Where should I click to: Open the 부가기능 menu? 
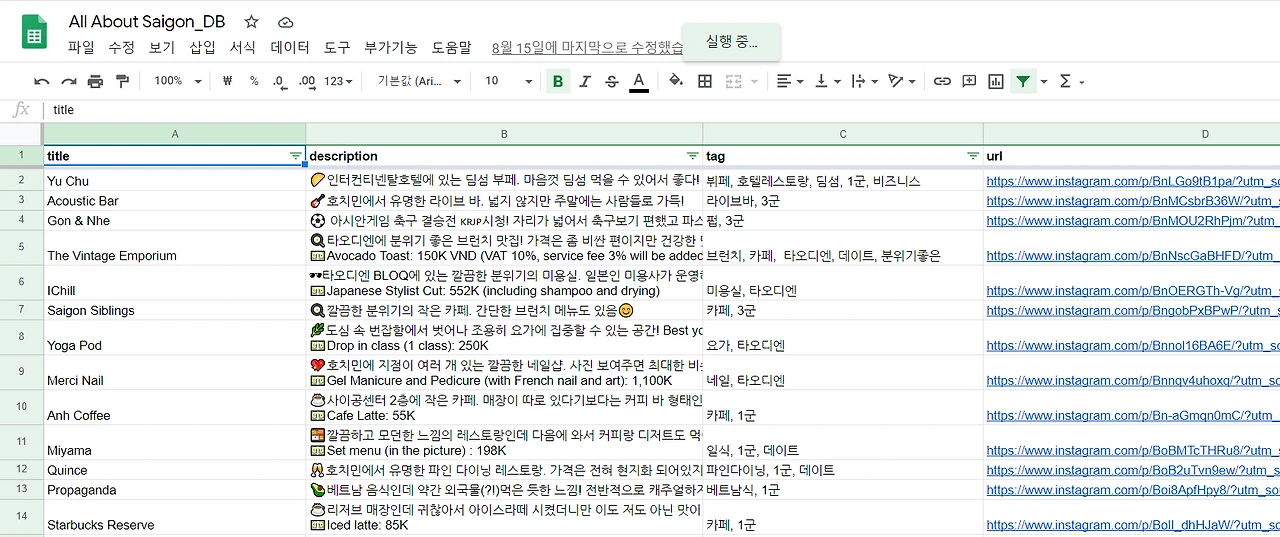(x=391, y=47)
